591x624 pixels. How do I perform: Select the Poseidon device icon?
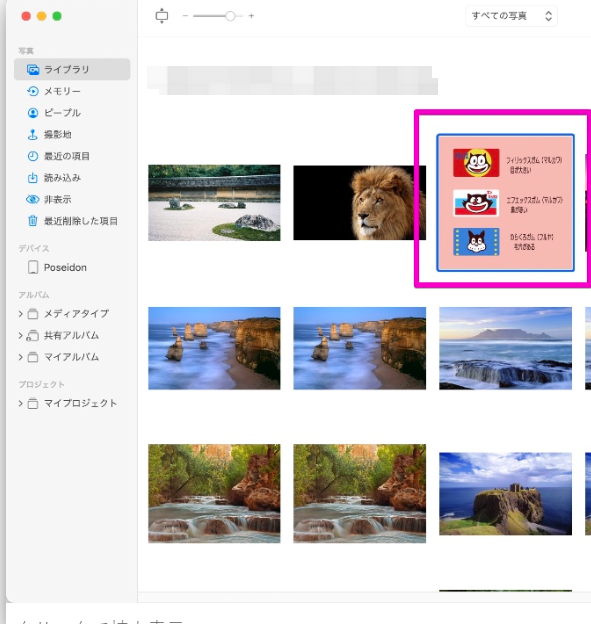click(33, 267)
